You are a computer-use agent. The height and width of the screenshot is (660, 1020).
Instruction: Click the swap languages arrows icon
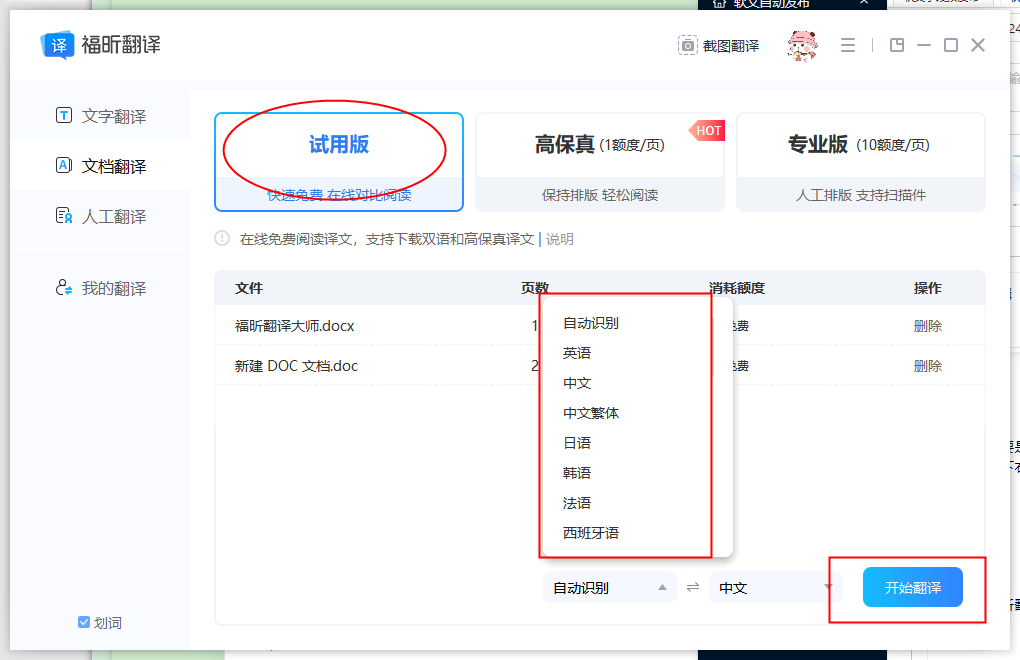pos(691,588)
